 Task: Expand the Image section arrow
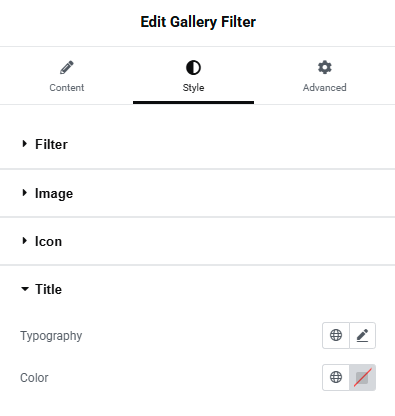tap(24, 193)
